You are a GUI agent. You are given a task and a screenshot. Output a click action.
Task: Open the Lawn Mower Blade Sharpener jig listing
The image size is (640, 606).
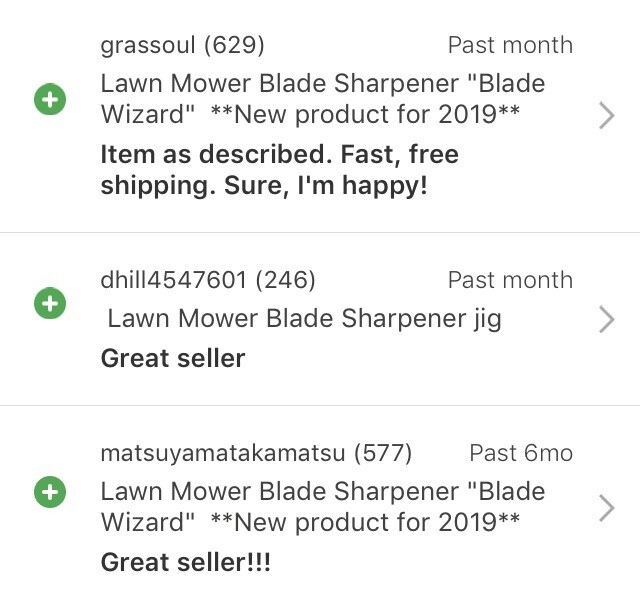coord(304,319)
